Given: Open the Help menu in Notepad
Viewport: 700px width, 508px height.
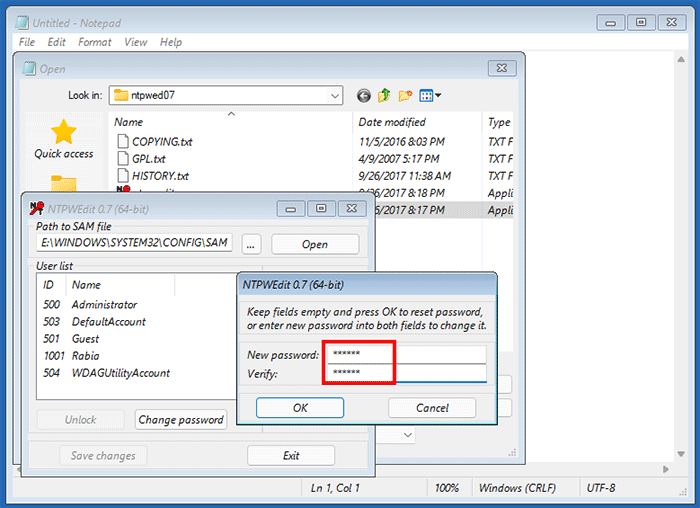Looking at the screenshot, I should 171,42.
